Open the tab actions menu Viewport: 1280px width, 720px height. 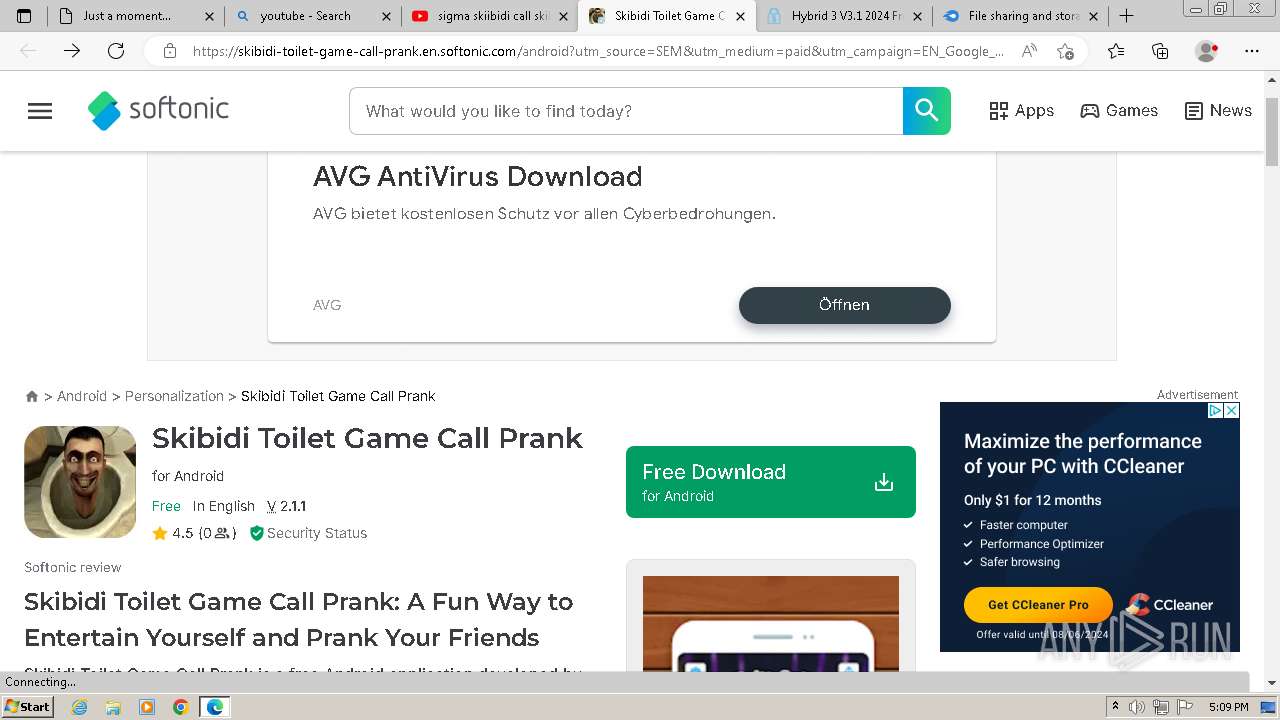pyautogui.click(x=24, y=16)
